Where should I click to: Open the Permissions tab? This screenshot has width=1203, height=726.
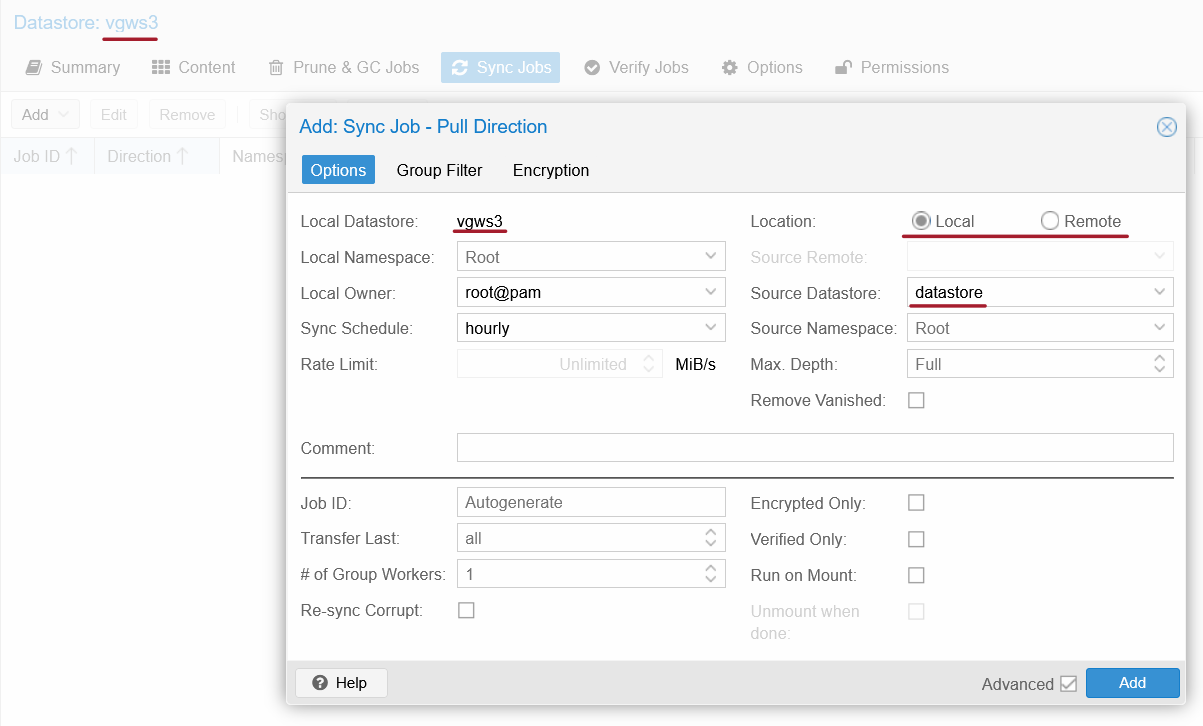[x=892, y=67]
